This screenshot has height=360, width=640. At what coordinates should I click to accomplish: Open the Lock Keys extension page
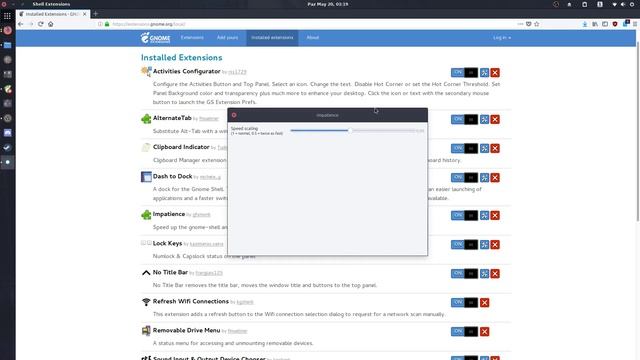tap(167, 243)
